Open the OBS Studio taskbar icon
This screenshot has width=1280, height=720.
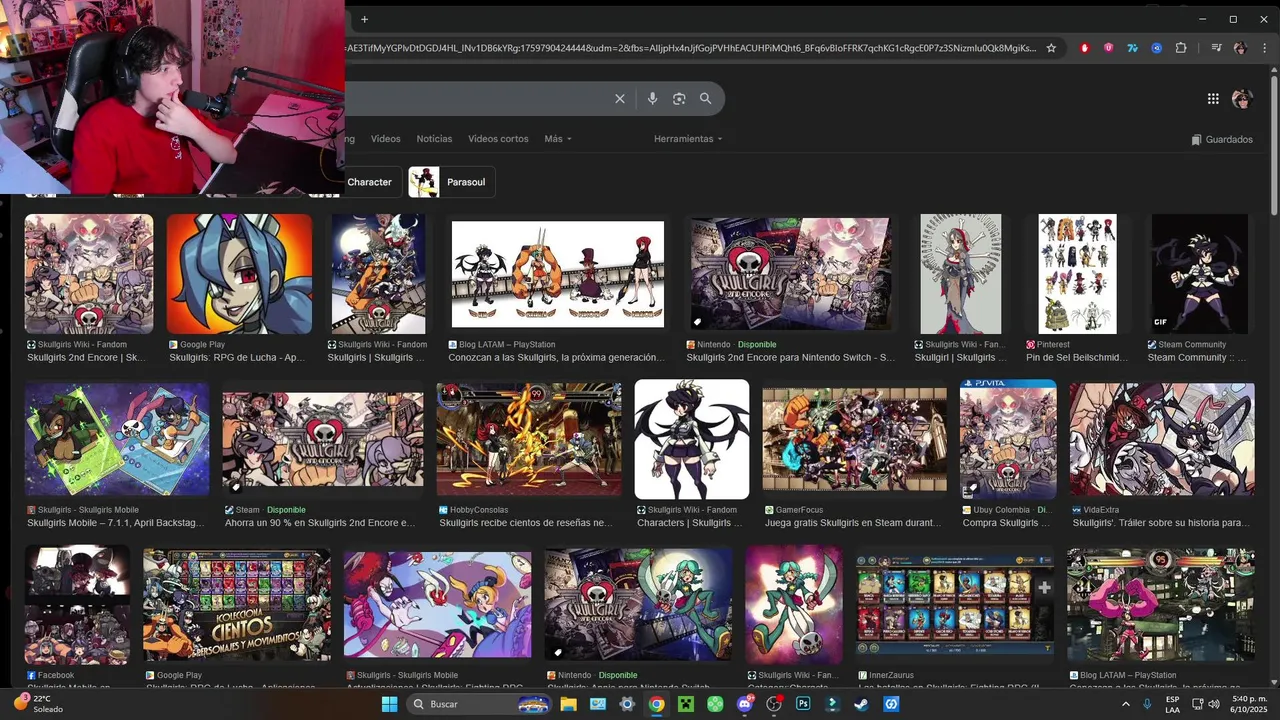click(x=773, y=704)
